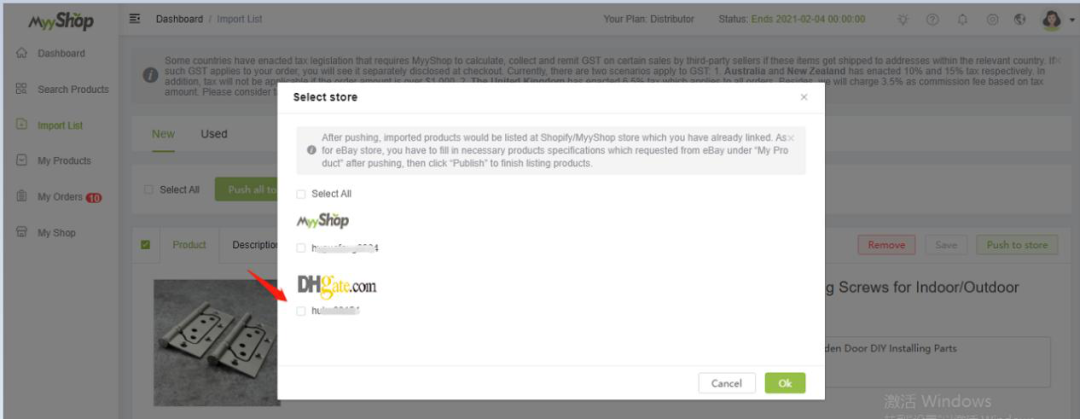Switch to the Used tab
The height and width of the screenshot is (419, 1080).
tap(214, 134)
